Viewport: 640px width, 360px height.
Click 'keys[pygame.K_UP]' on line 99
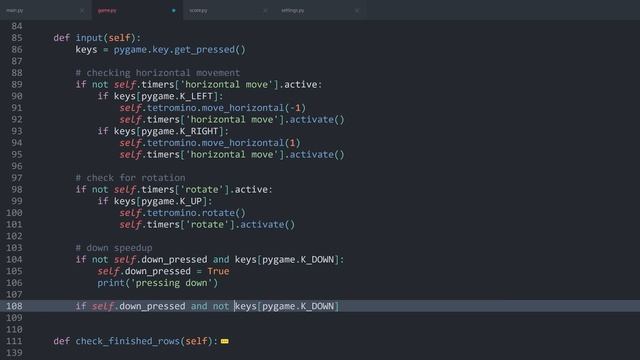click(160, 201)
